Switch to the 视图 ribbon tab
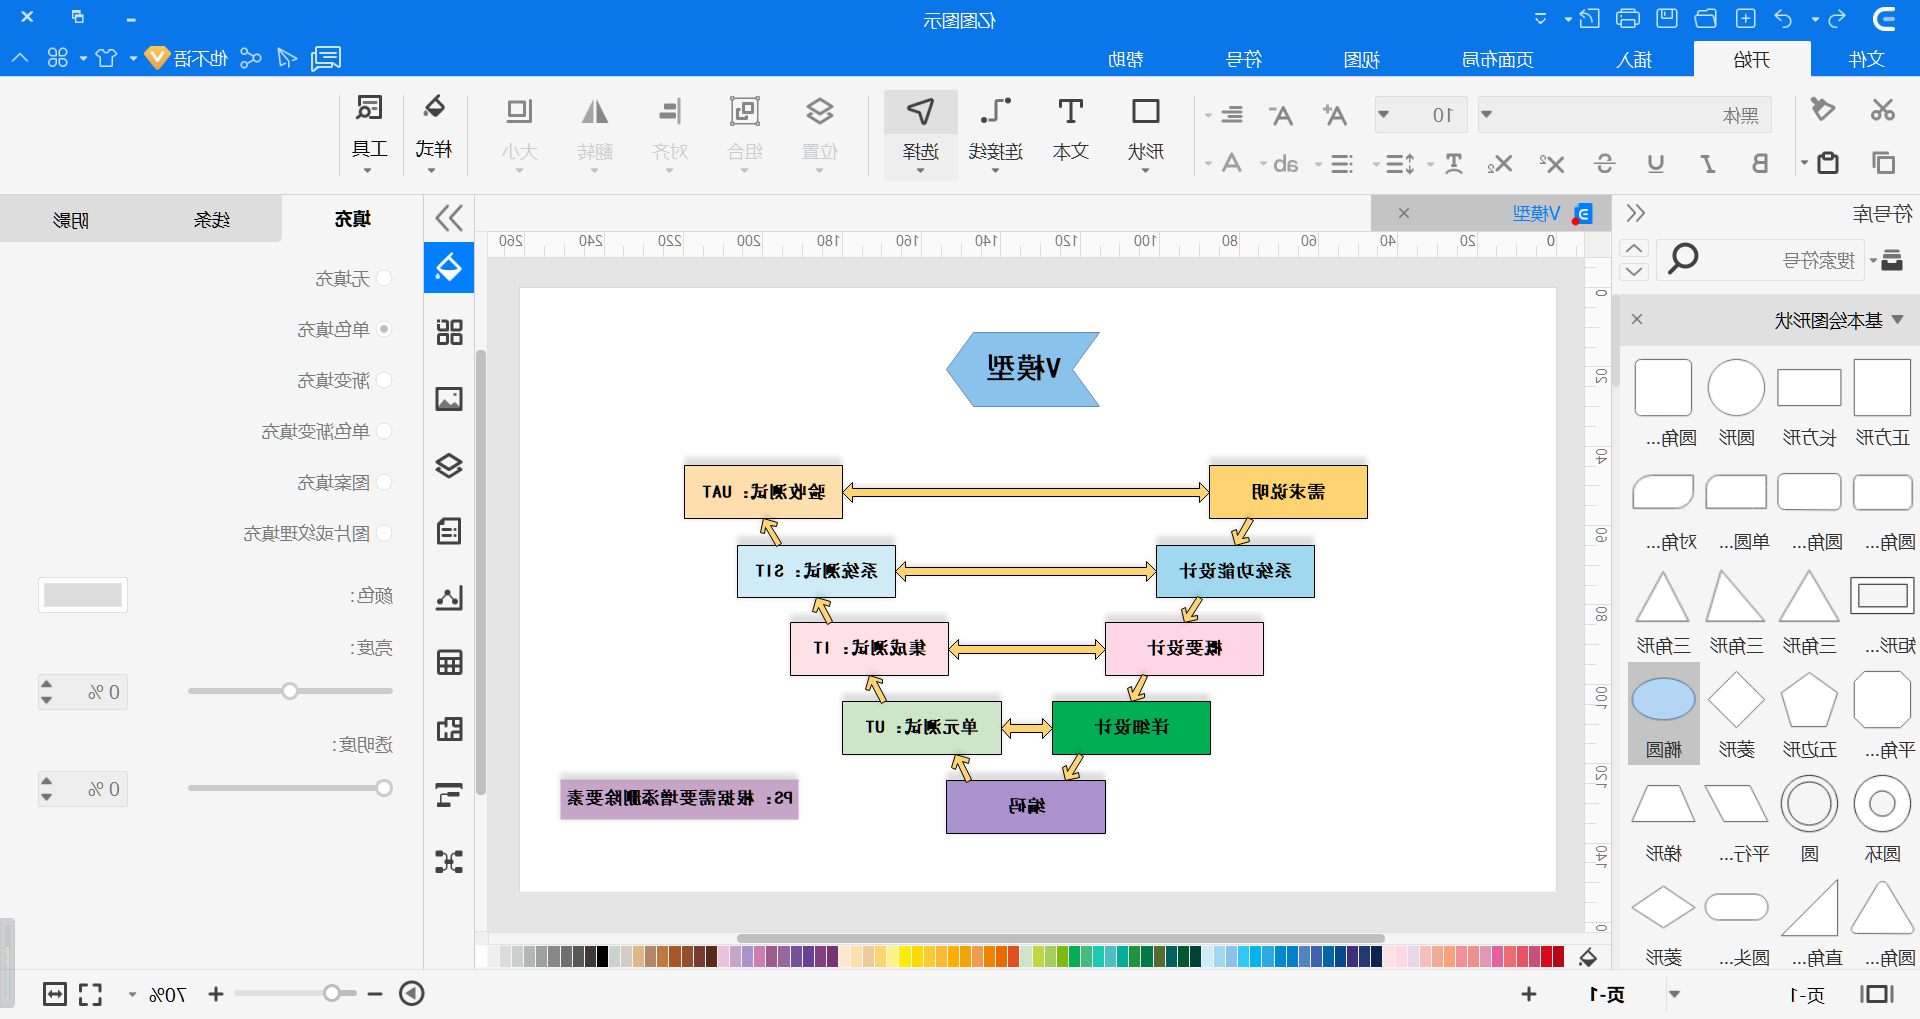This screenshot has width=1920, height=1019. [x=1361, y=59]
